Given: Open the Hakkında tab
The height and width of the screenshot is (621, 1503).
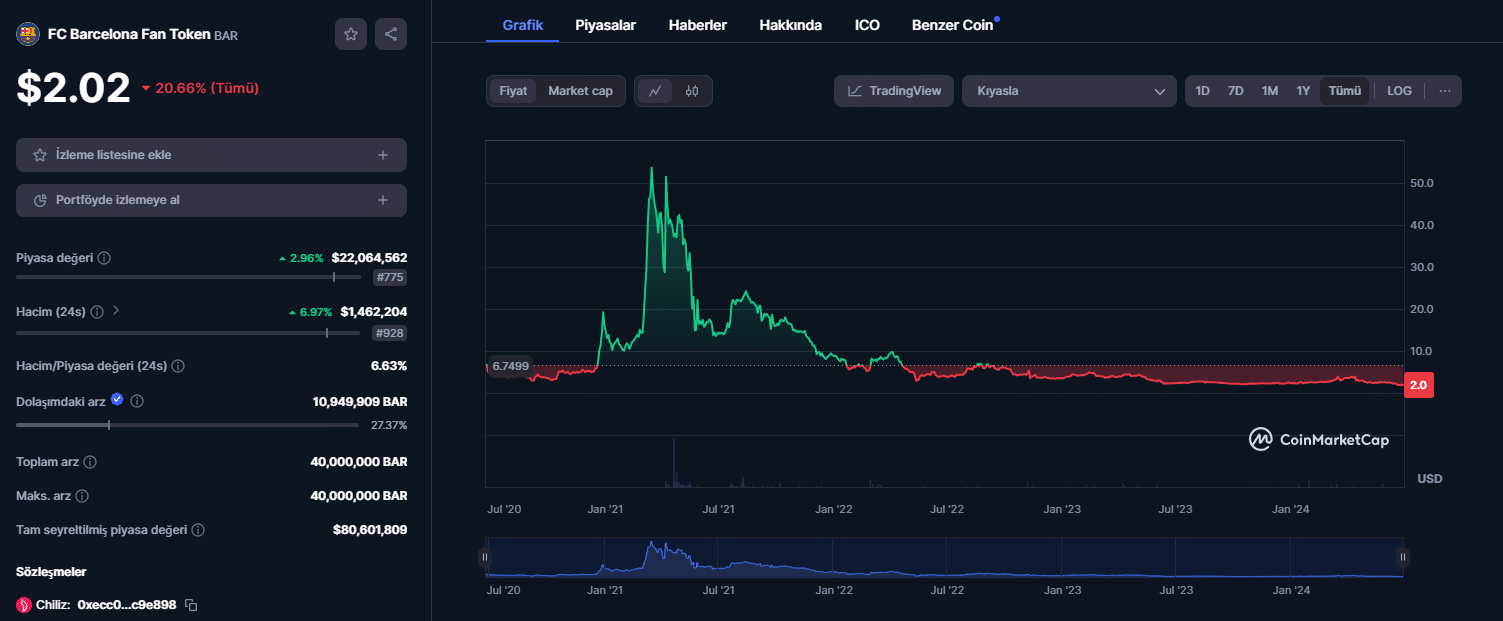Looking at the screenshot, I should click(791, 25).
